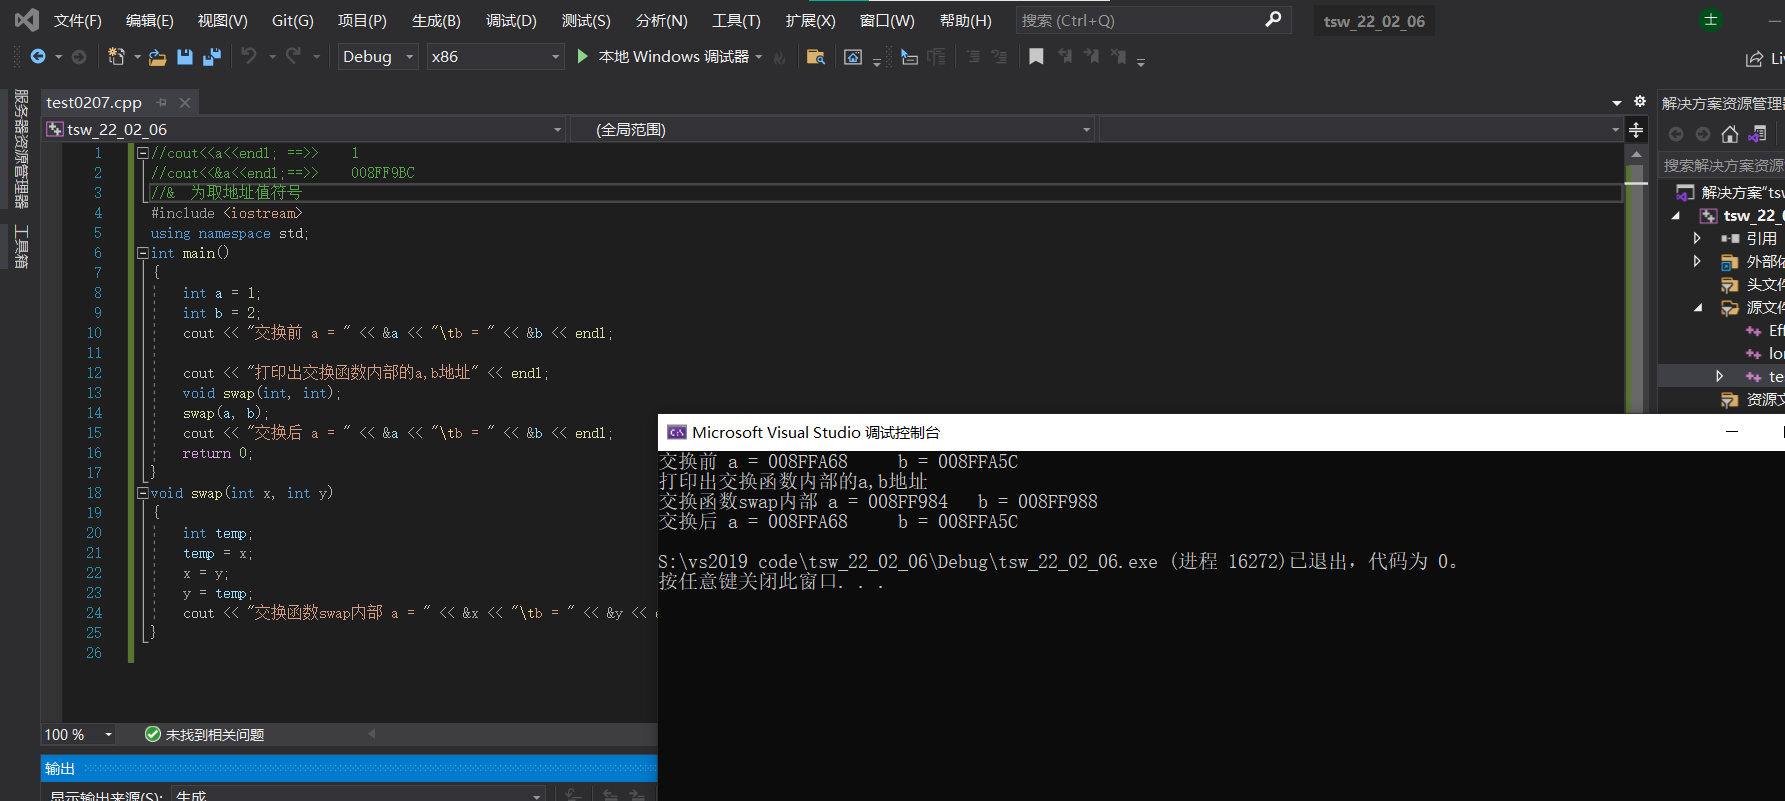Click the Find in Files folder-search icon
Screen dimensions: 1785x801
point(815,57)
